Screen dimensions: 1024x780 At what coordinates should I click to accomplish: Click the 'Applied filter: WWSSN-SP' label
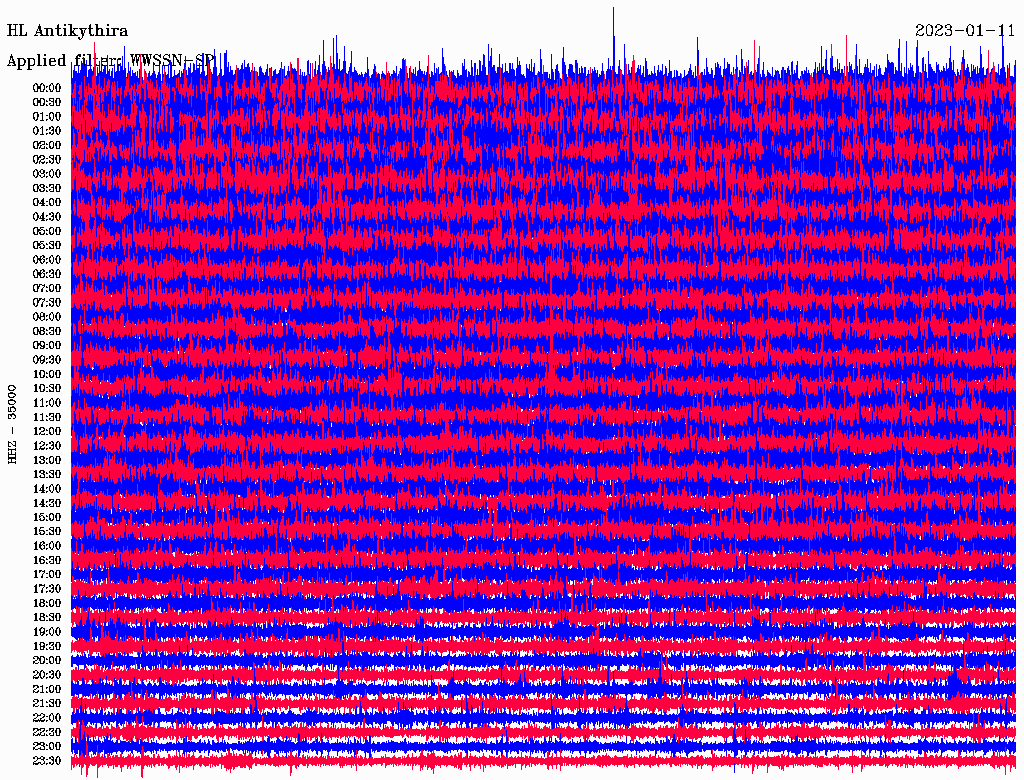tap(110, 61)
